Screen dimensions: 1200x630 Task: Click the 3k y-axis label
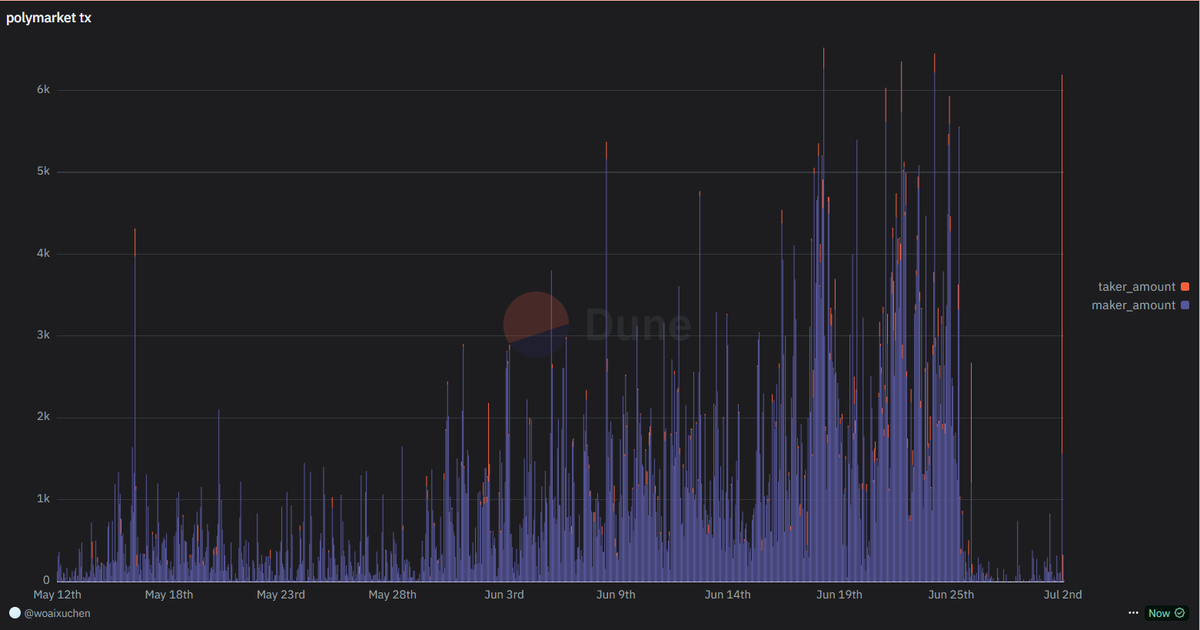tap(44, 335)
